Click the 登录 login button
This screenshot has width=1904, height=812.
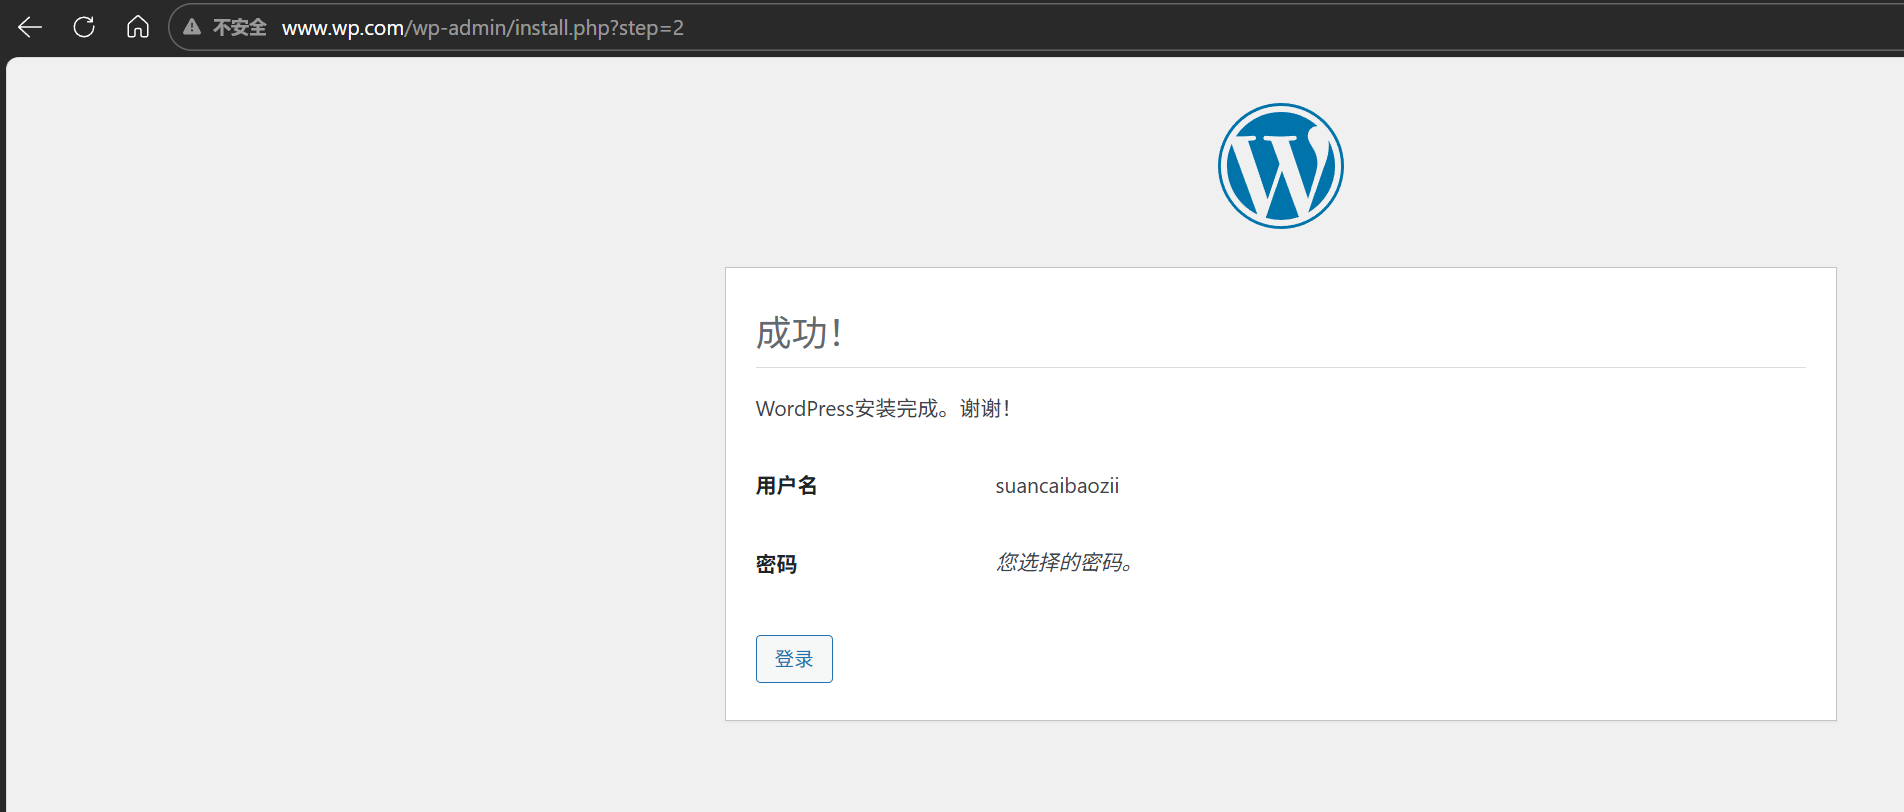pos(794,659)
